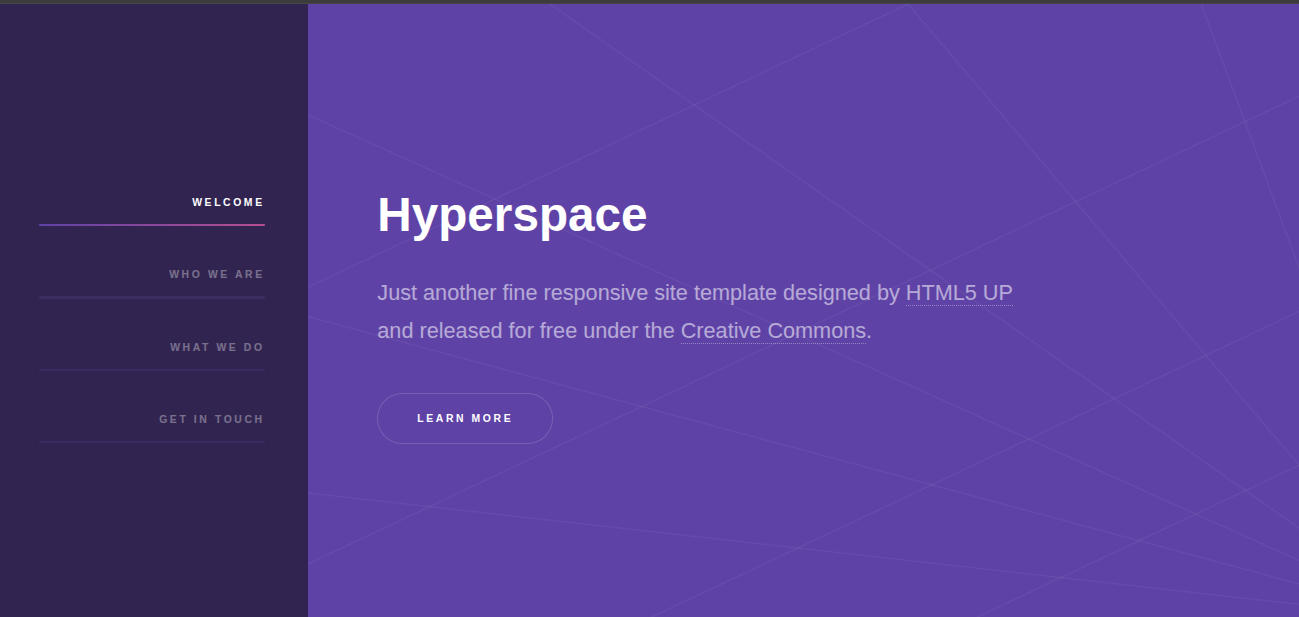Click the divider line under GET IN TOUCH
Image resolution: width=1299 pixels, height=617 pixels.
tap(152, 442)
